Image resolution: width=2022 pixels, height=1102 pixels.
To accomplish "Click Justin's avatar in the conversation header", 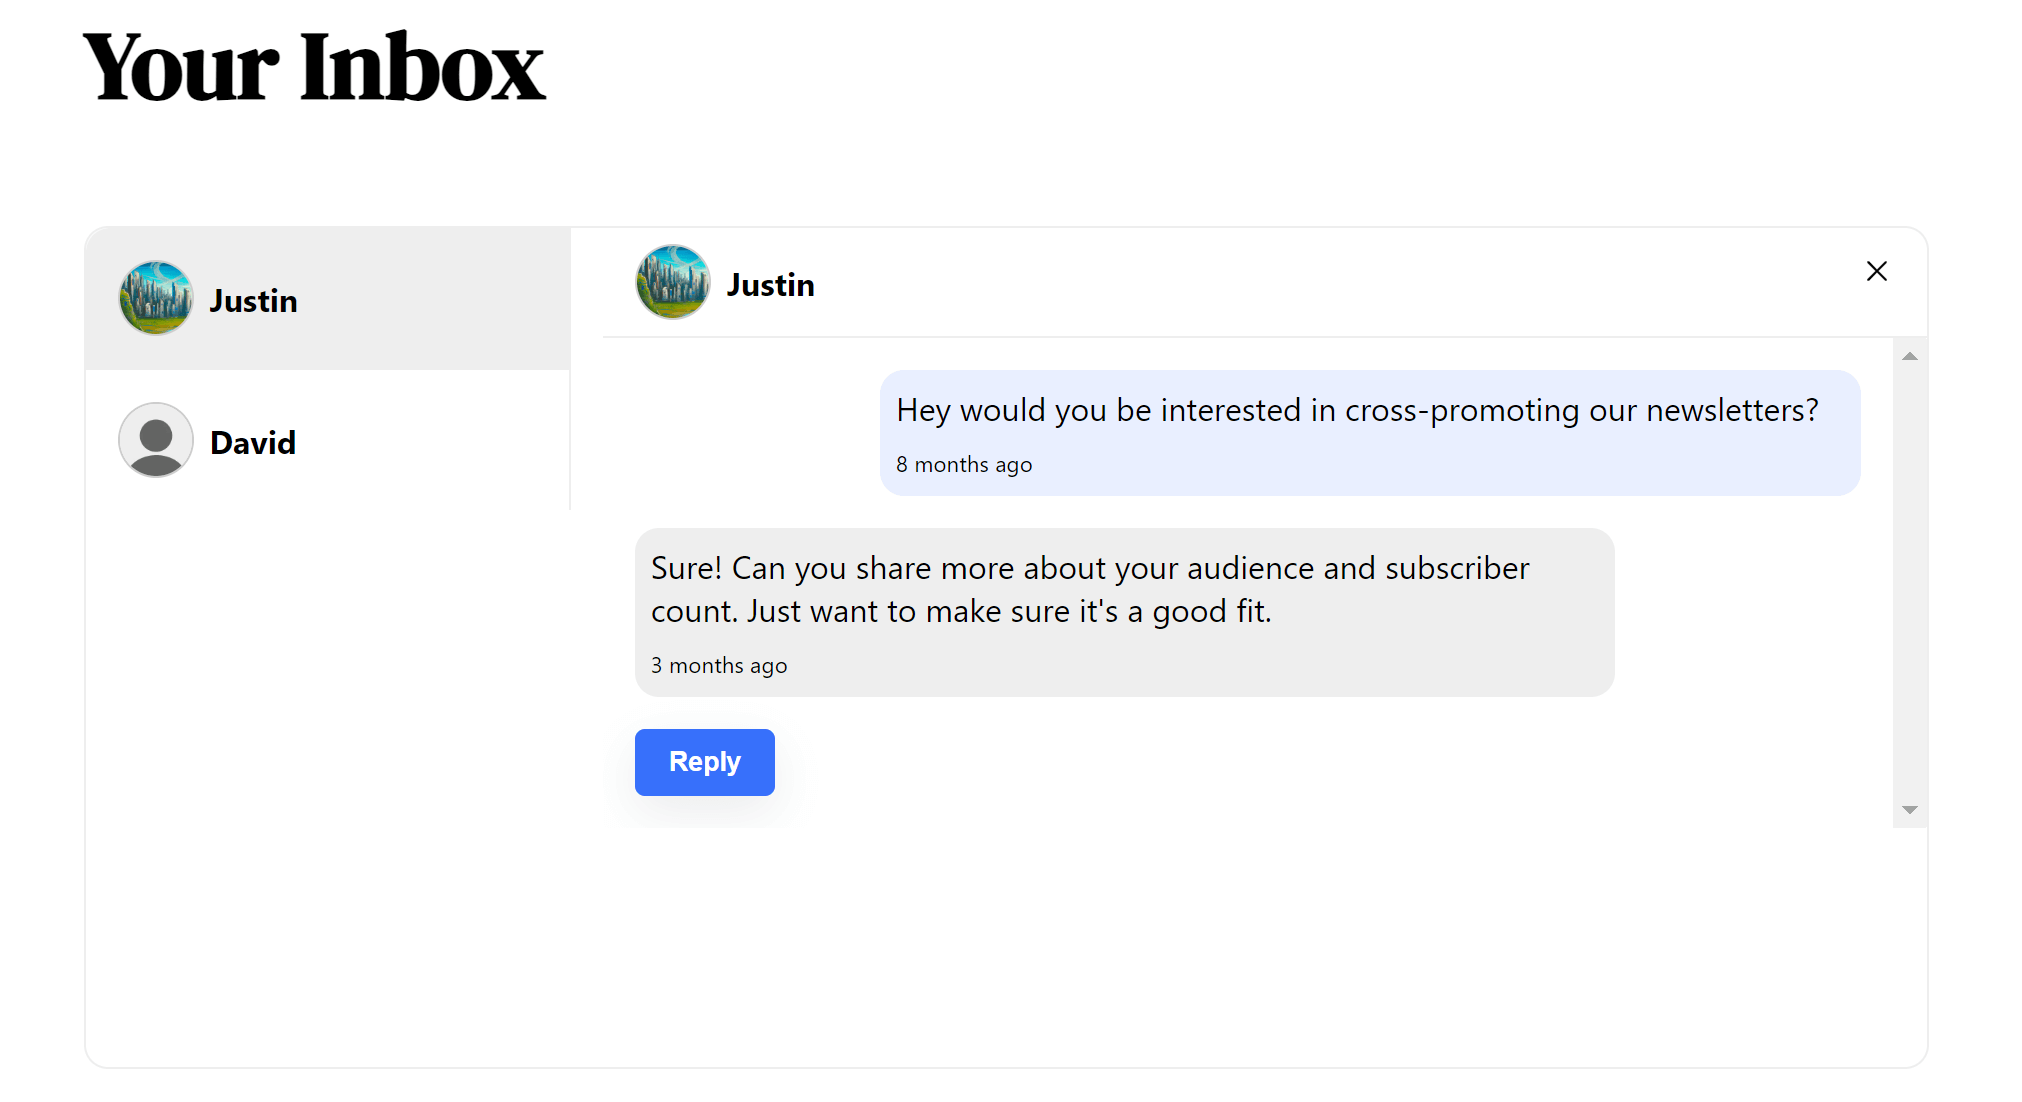I will pos(673,283).
